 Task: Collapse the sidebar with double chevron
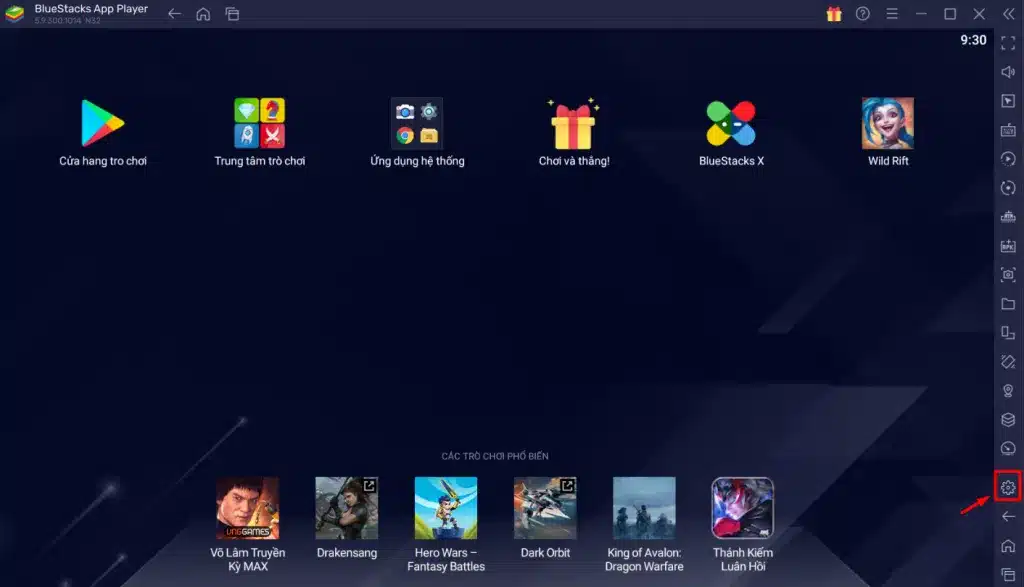pyautogui.click(x=1008, y=14)
